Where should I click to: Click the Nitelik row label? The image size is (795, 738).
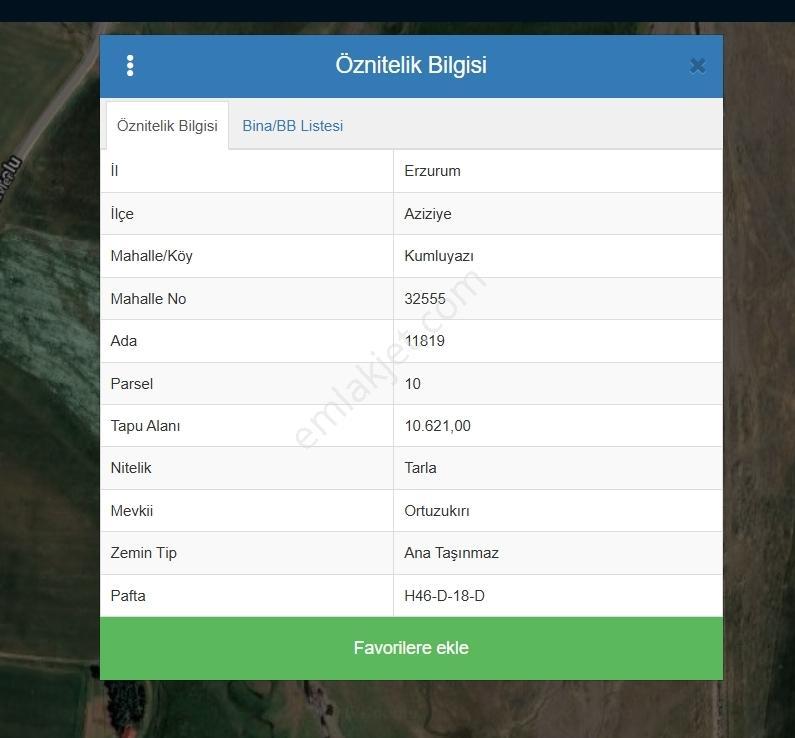tap(131, 468)
